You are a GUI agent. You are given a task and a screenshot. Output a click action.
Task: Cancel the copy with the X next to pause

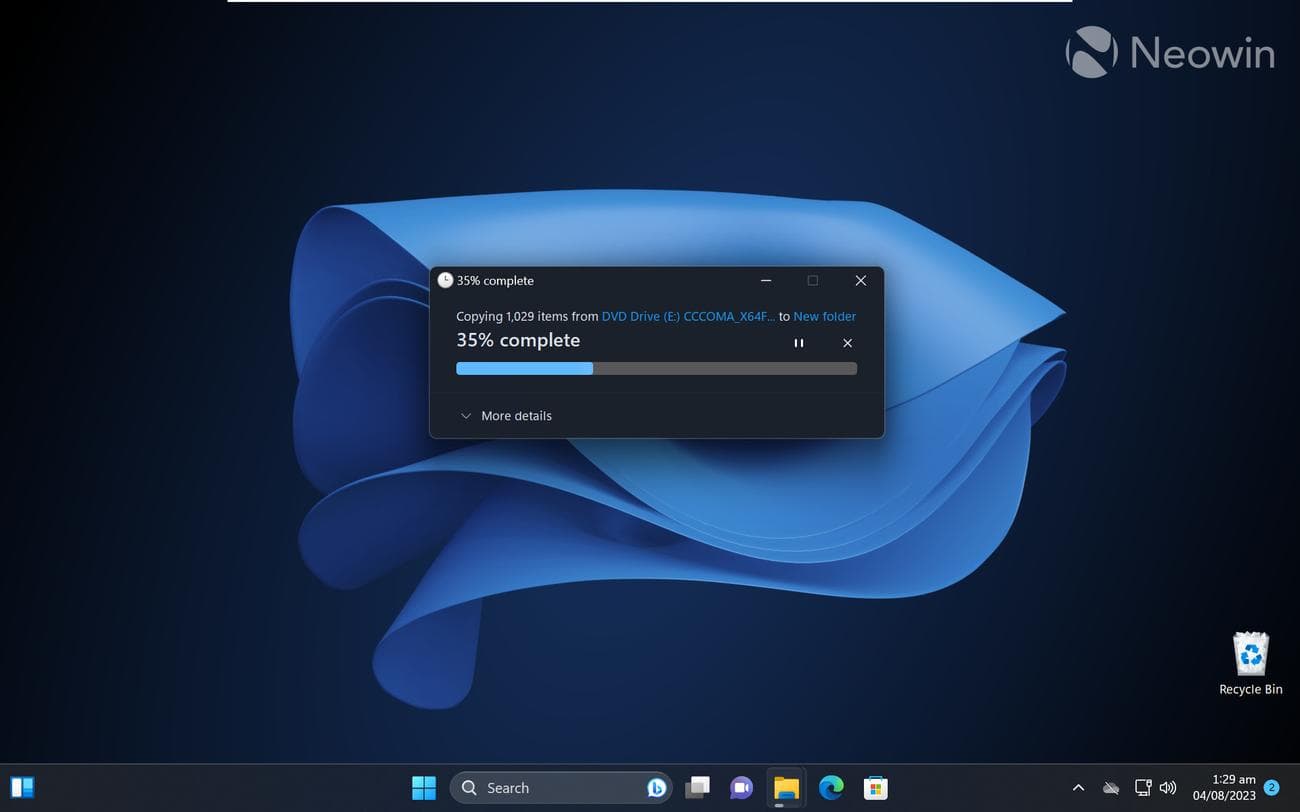[846, 343]
